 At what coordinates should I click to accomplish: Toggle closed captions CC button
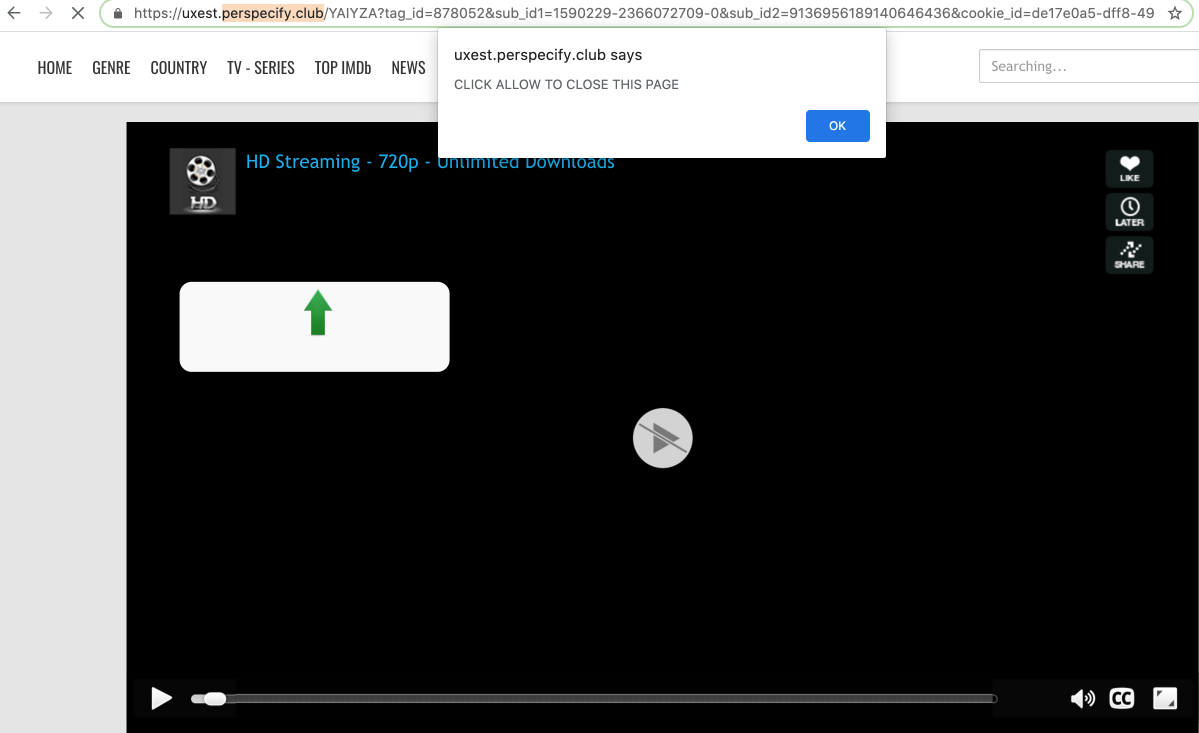coord(1122,699)
